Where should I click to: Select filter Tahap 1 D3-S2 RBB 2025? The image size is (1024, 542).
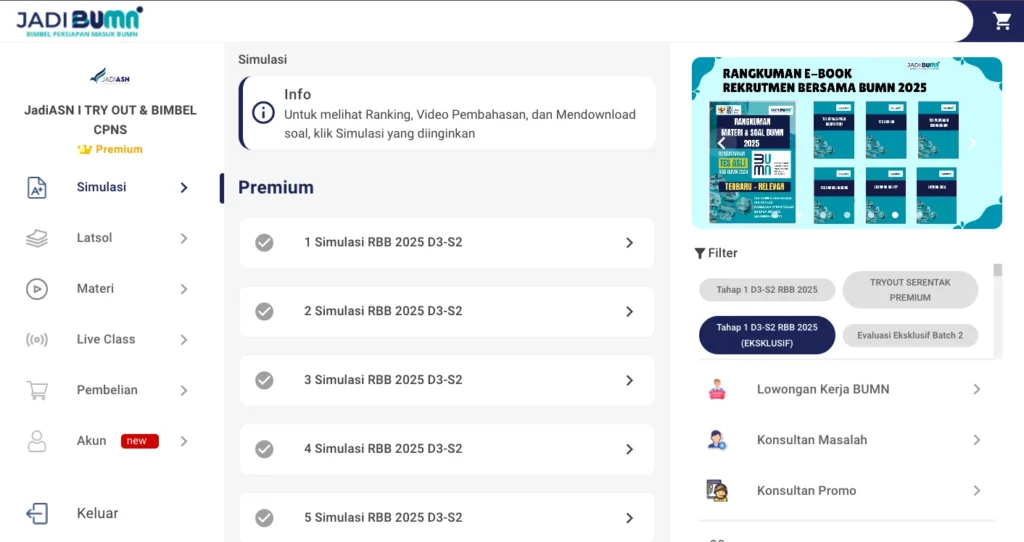(x=767, y=290)
